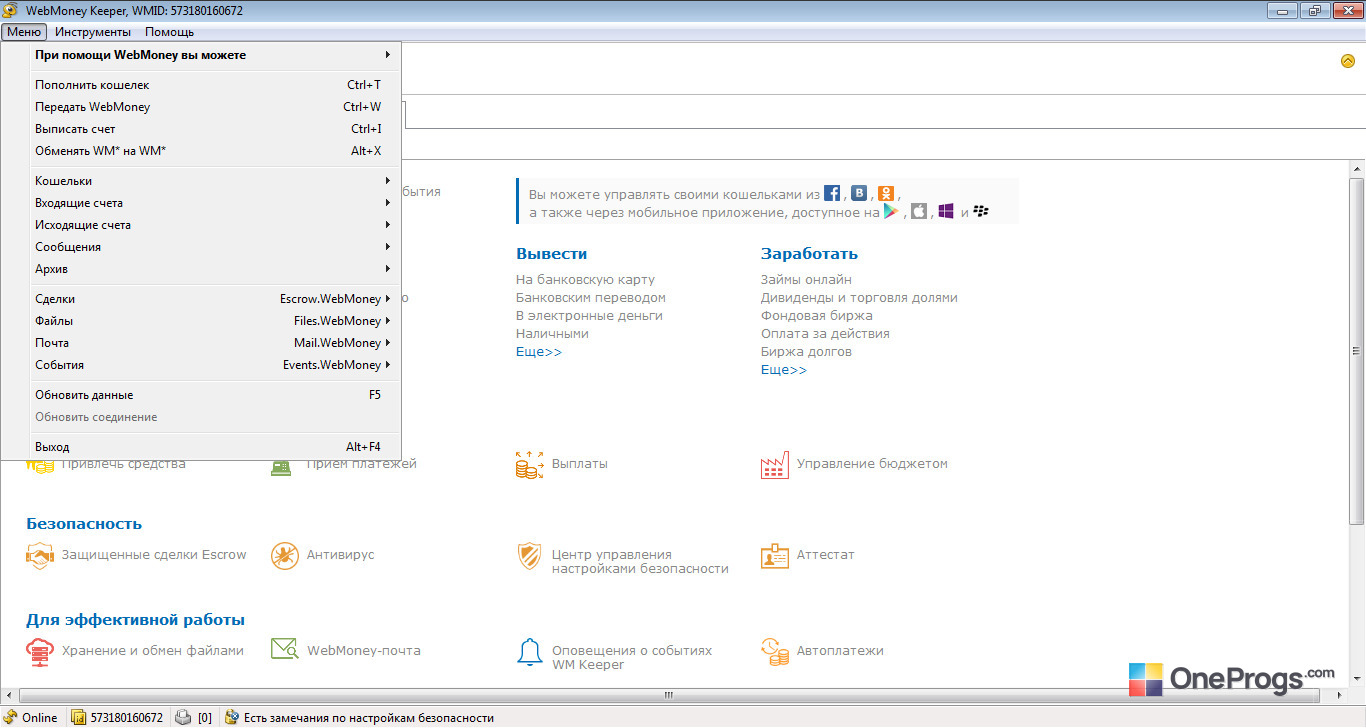Follow the Банковским переводом link

(x=591, y=298)
